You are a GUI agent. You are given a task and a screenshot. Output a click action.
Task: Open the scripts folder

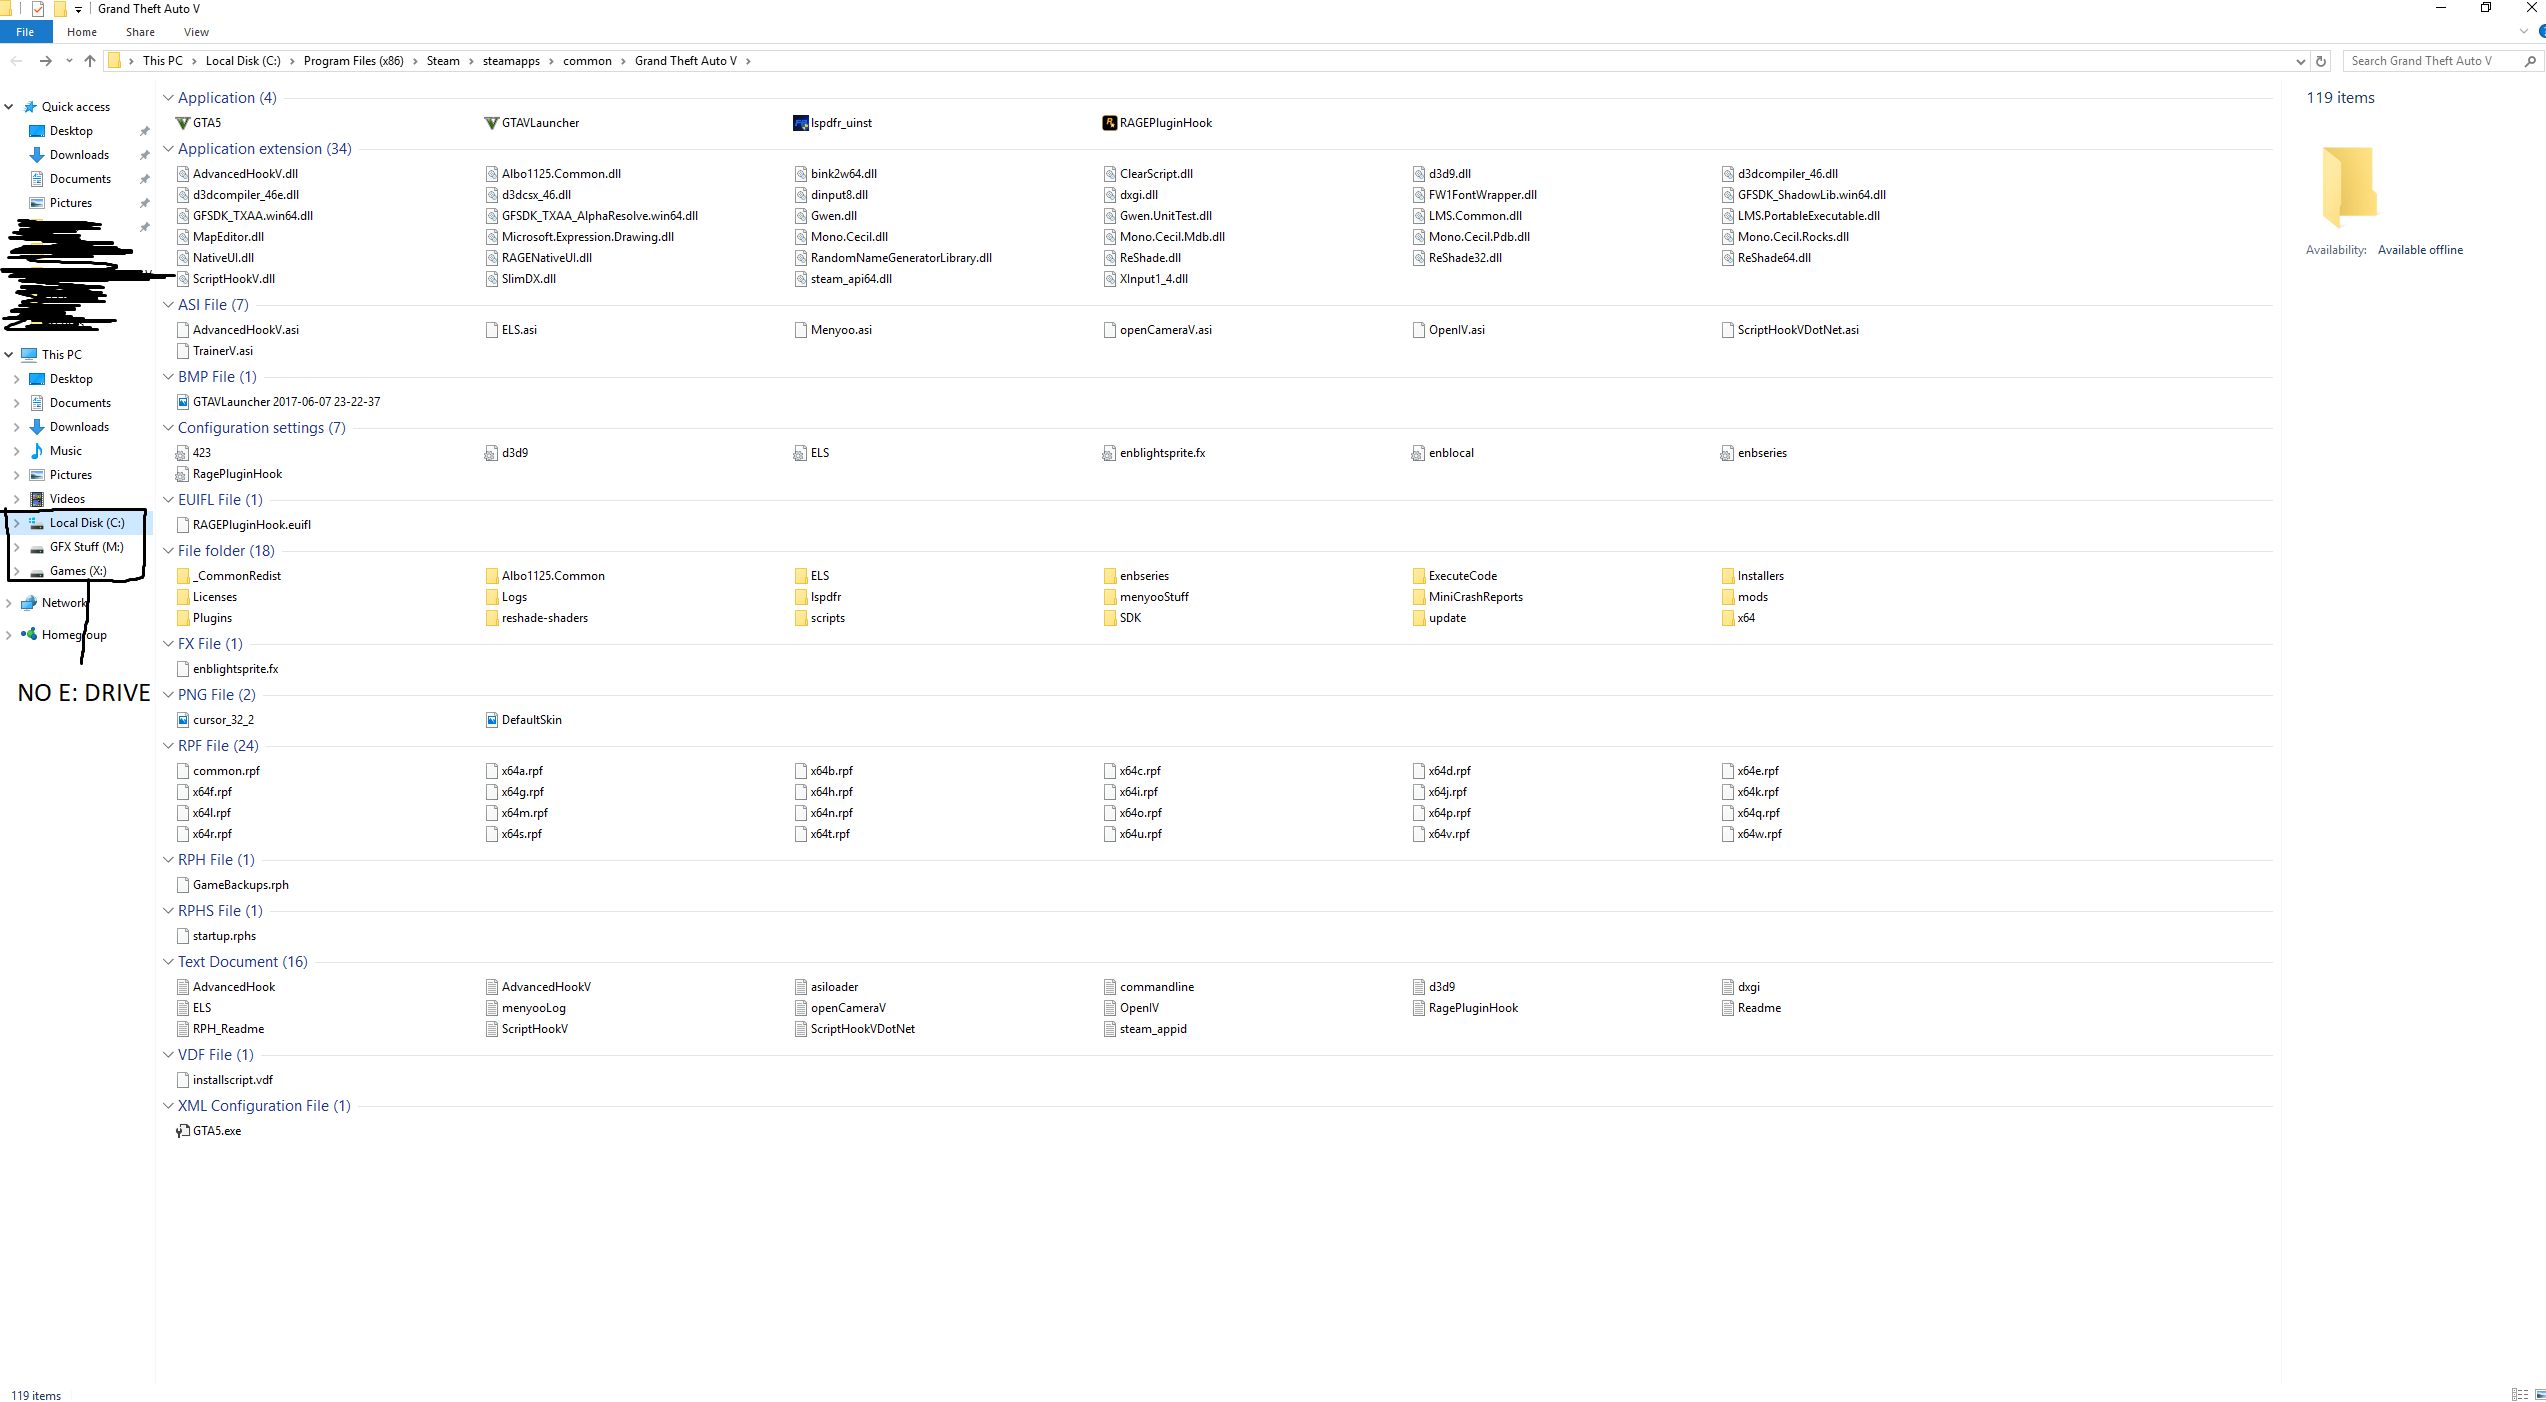point(827,618)
